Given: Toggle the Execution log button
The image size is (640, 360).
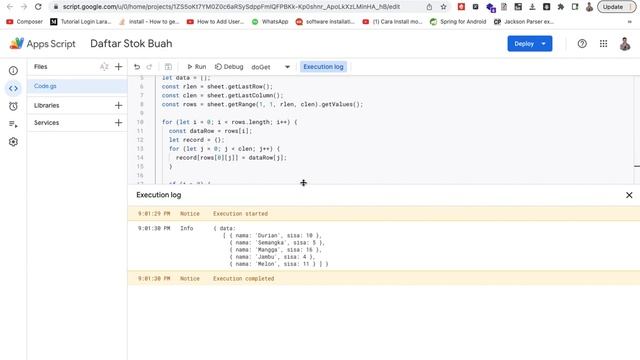Looking at the screenshot, I should pyautogui.click(x=323, y=67).
